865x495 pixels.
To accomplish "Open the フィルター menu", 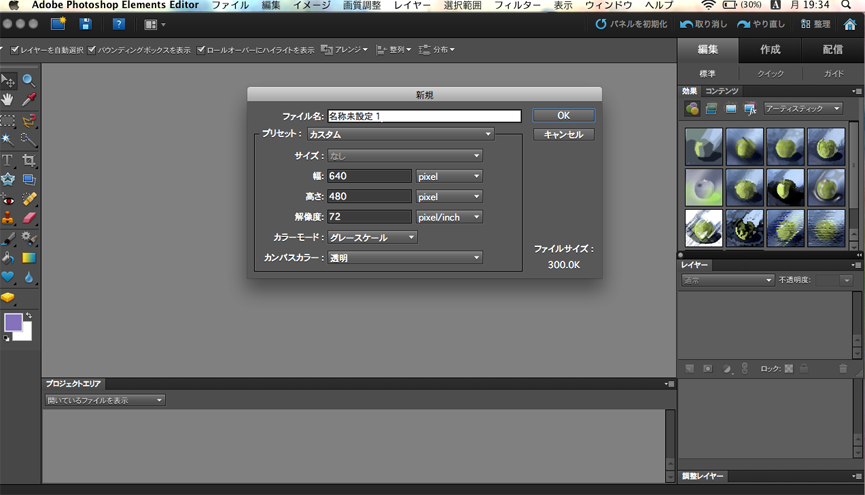I will [517, 6].
